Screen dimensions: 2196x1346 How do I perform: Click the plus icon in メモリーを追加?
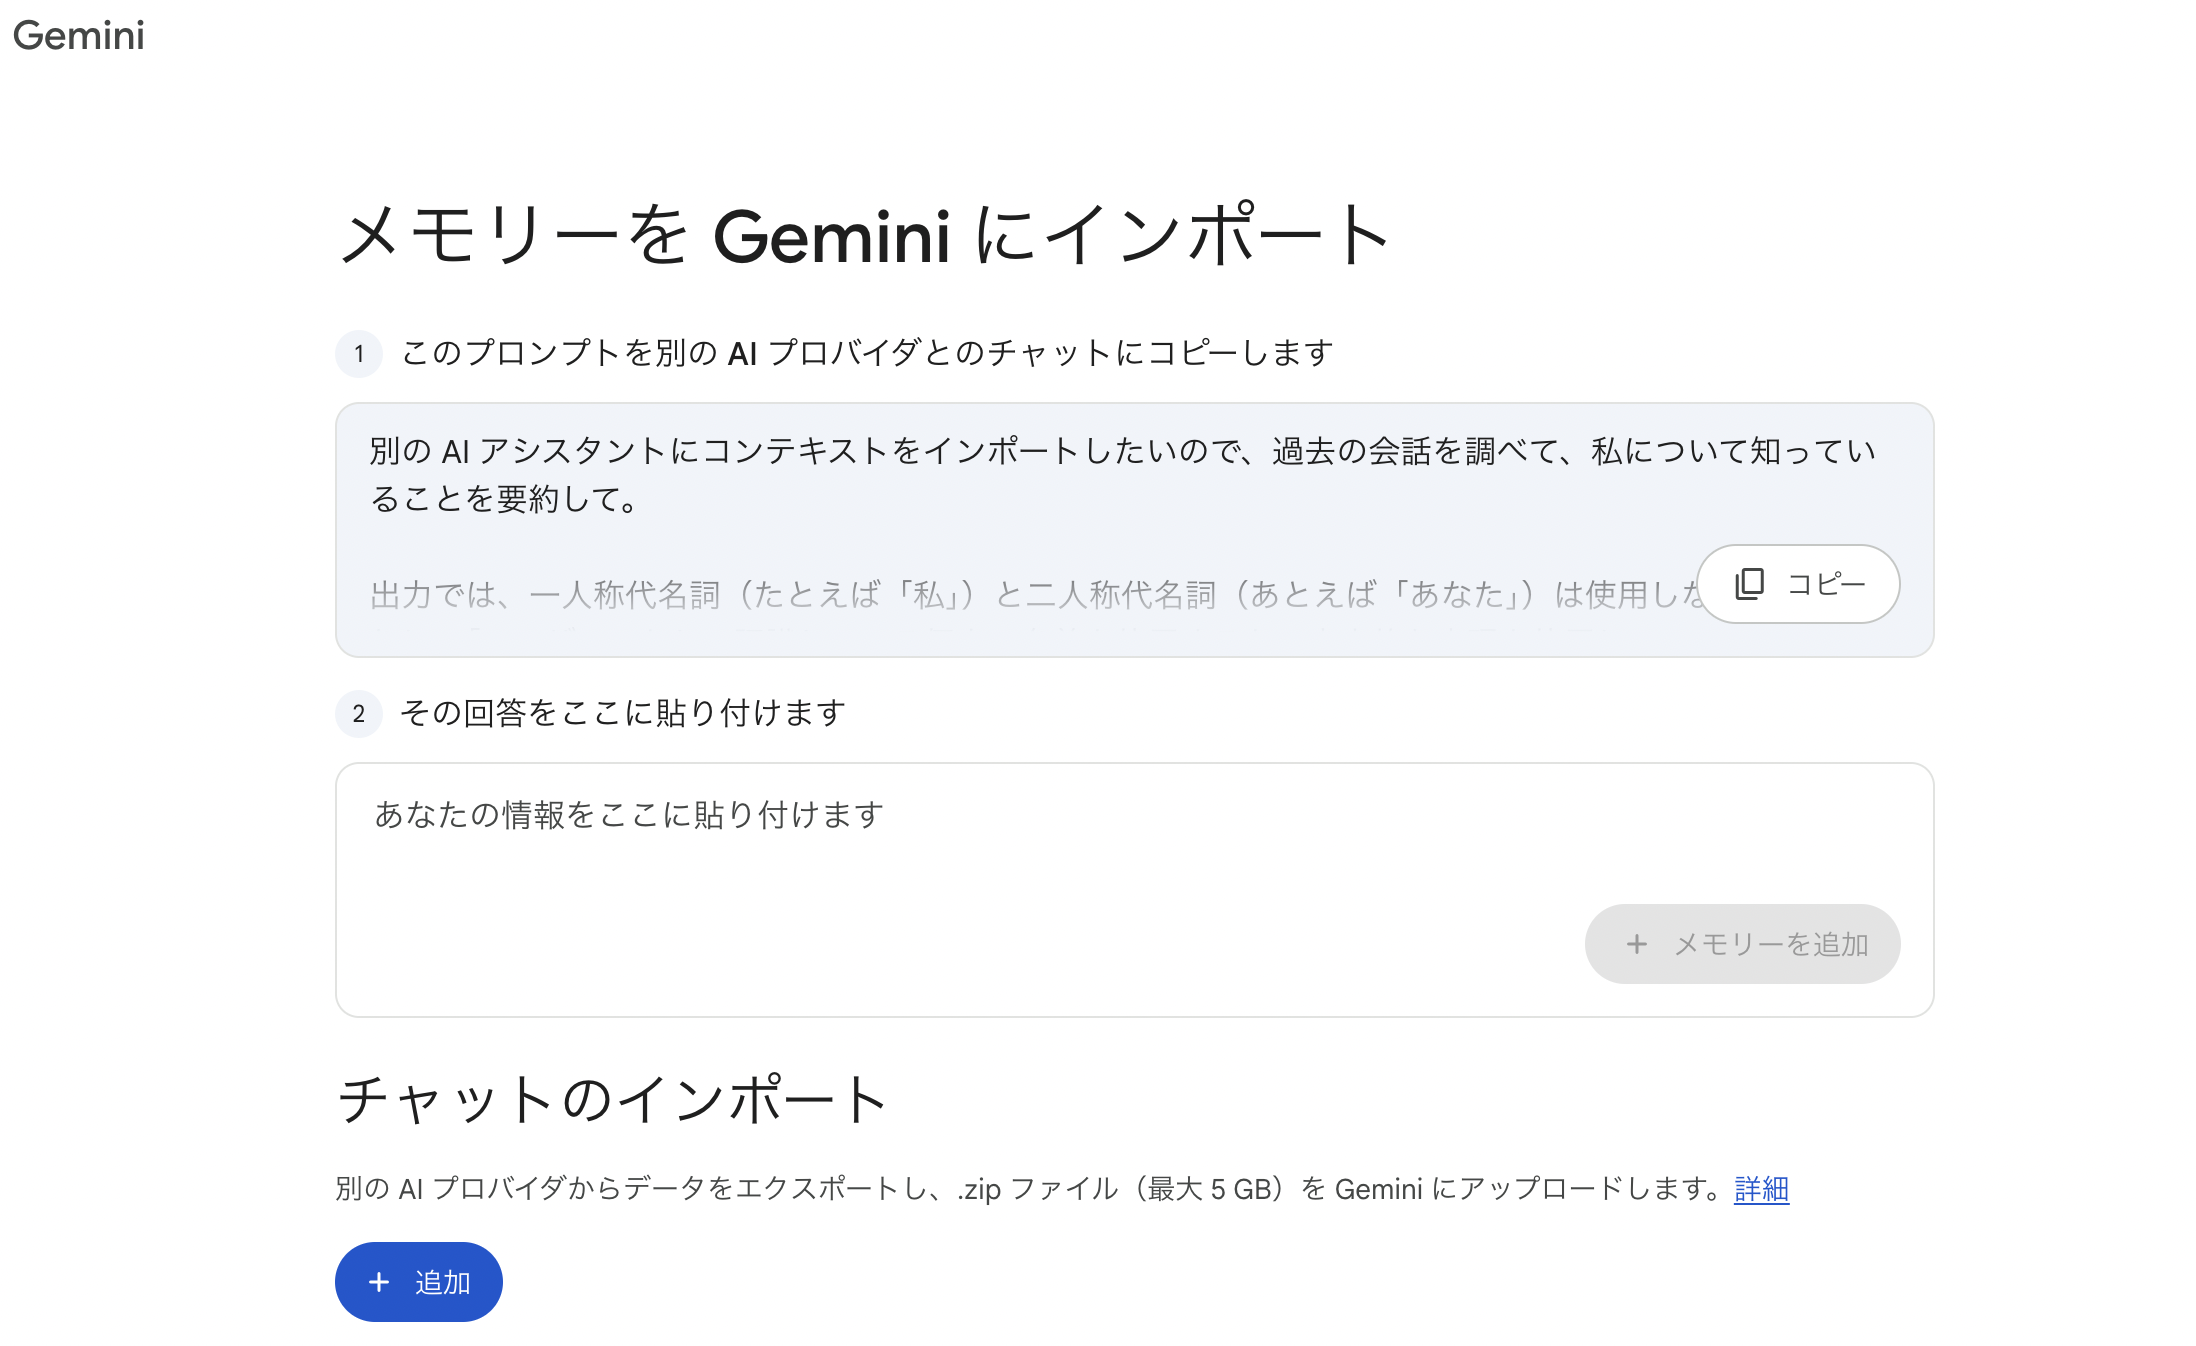click(1637, 944)
